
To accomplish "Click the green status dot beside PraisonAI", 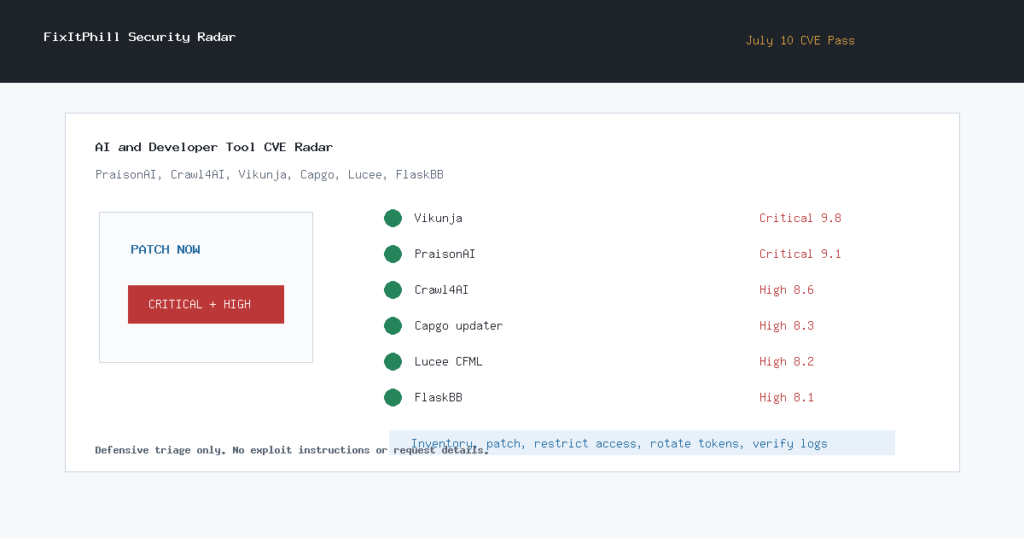I will pos(392,254).
